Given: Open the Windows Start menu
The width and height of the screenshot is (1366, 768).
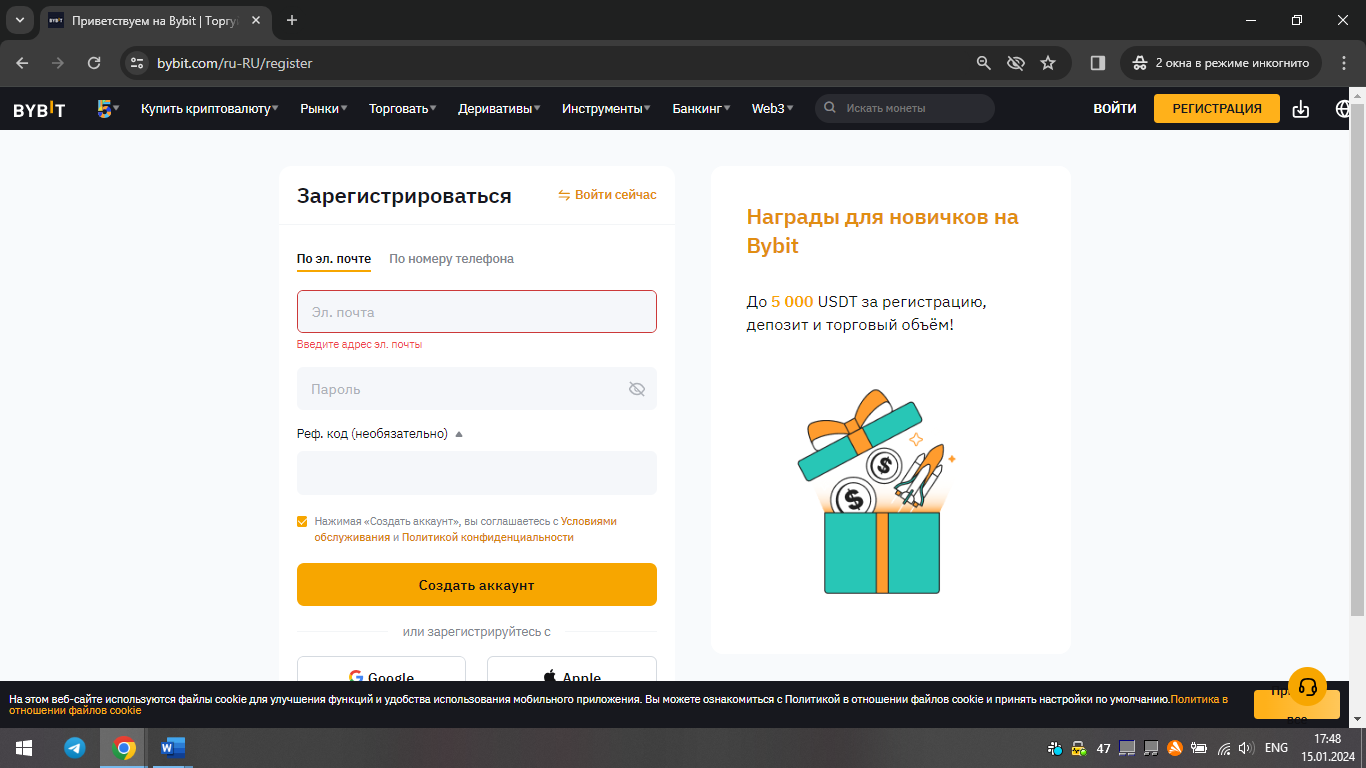Looking at the screenshot, I should pos(24,748).
